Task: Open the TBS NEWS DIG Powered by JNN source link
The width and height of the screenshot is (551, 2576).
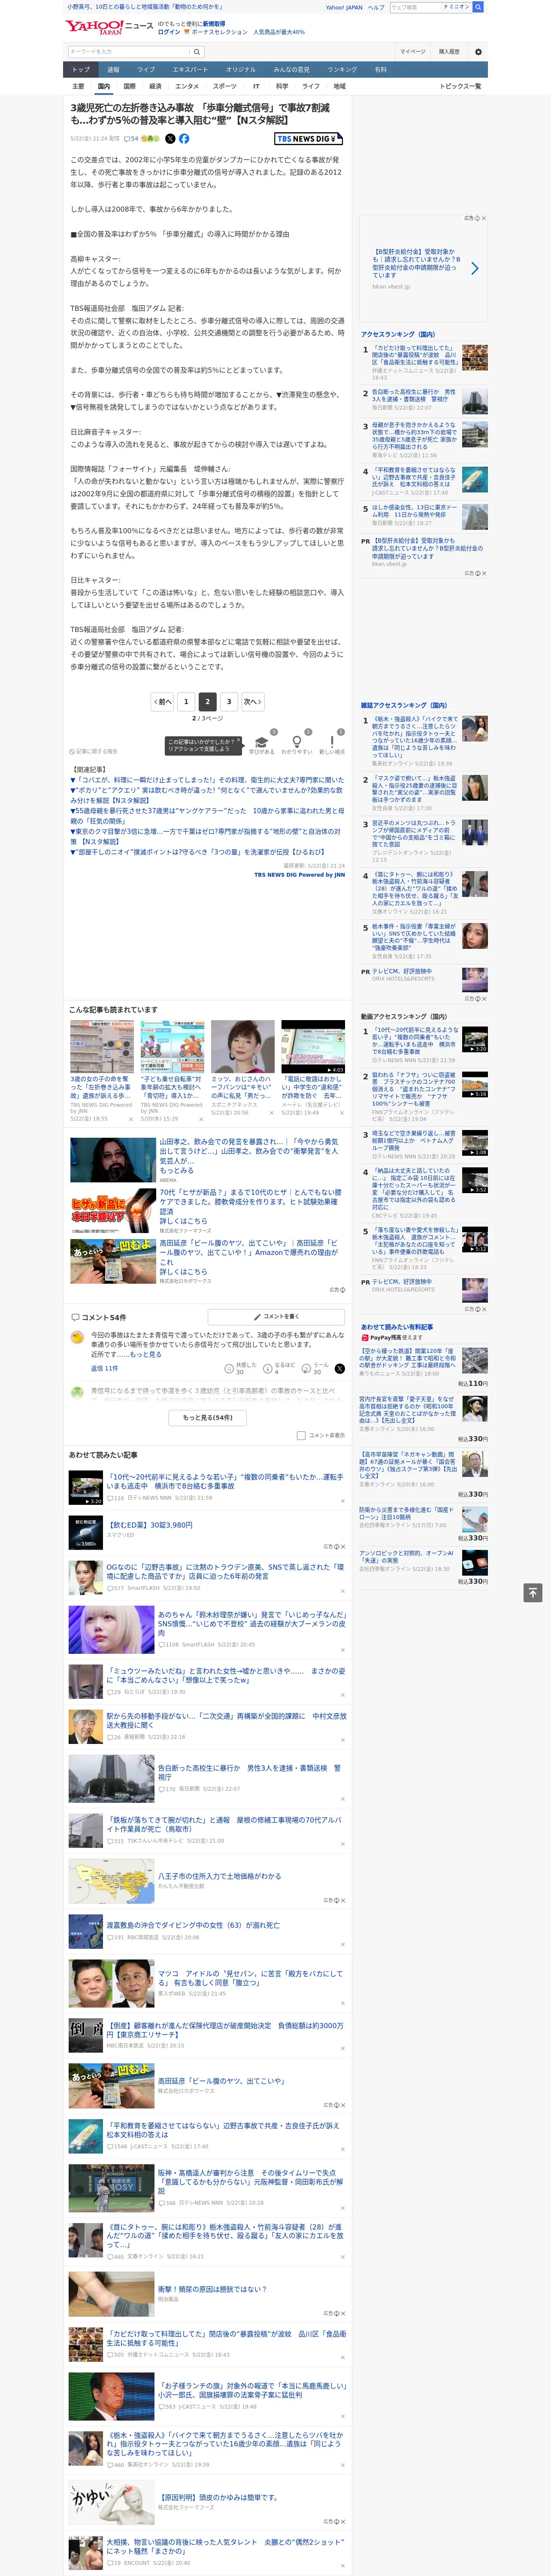Action: click(x=299, y=875)
